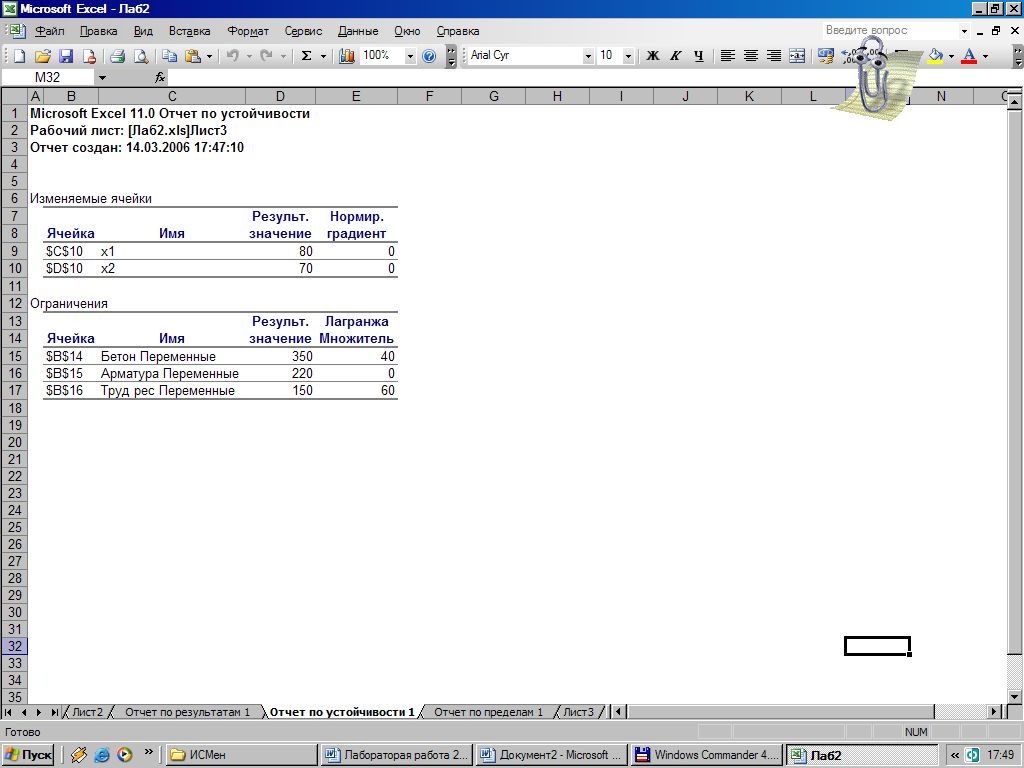Toggle align left

click(x=728, y=56)
